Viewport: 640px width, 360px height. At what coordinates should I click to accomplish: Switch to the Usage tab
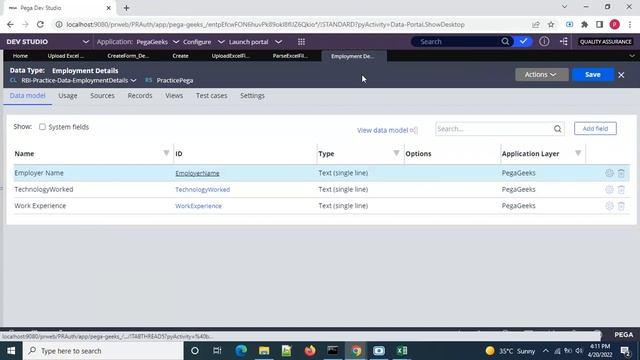68,96
